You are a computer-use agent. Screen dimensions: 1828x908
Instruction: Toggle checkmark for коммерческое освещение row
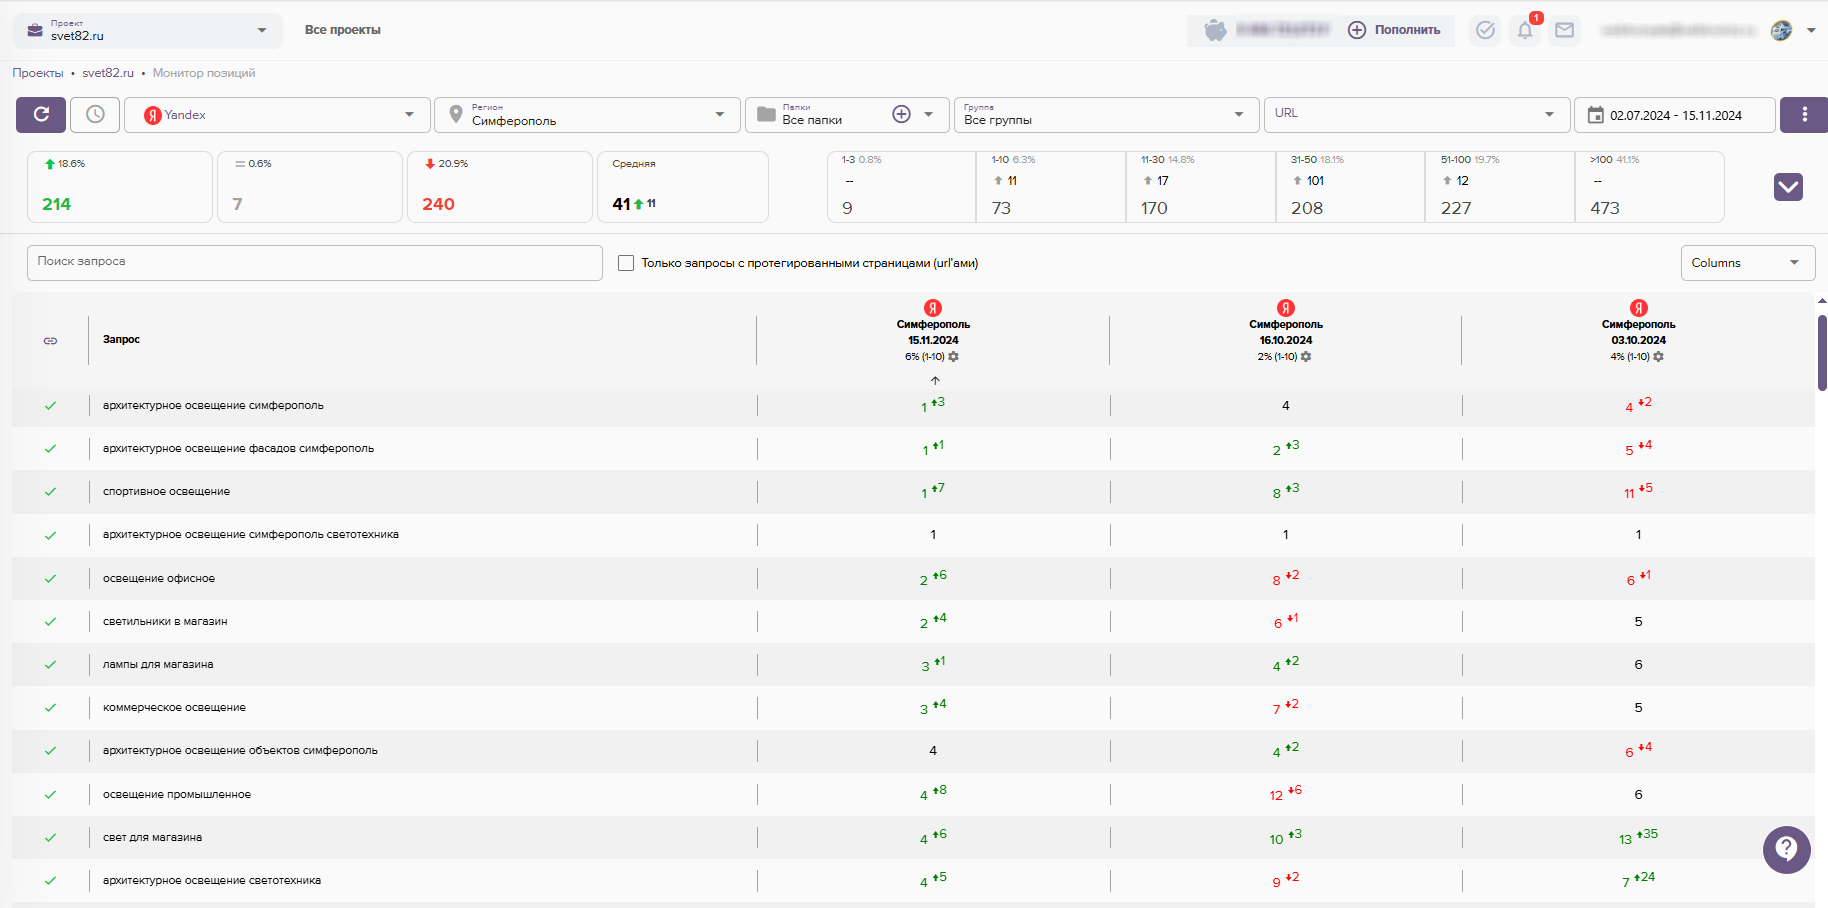click(50, 708)
